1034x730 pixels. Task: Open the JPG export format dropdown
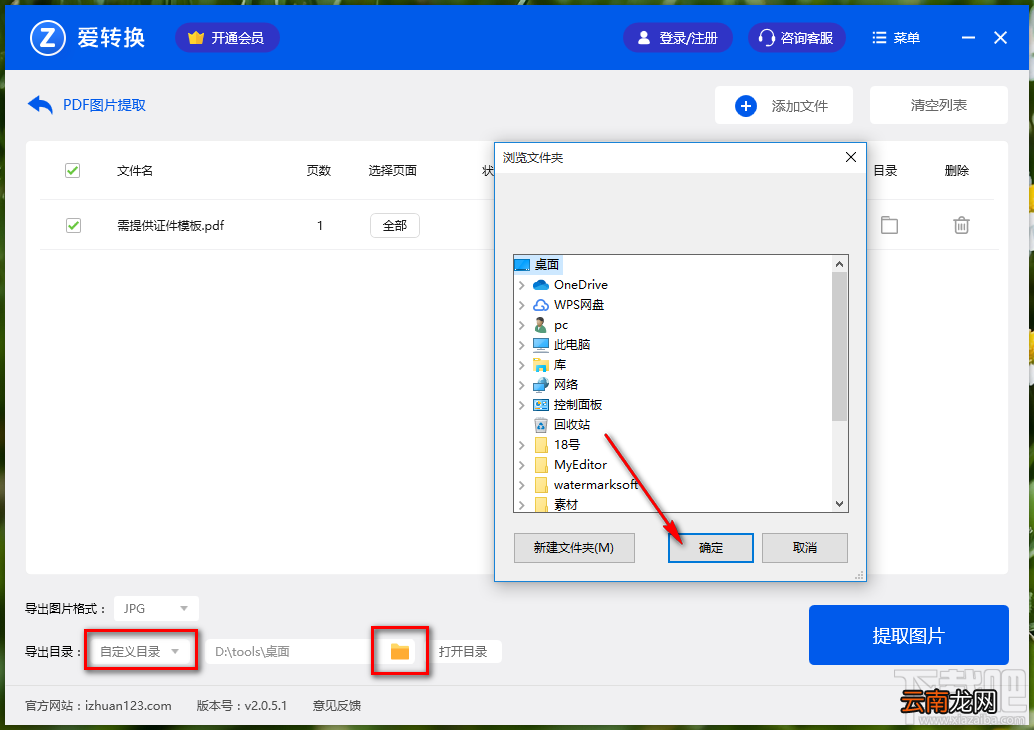coord(156,608)
